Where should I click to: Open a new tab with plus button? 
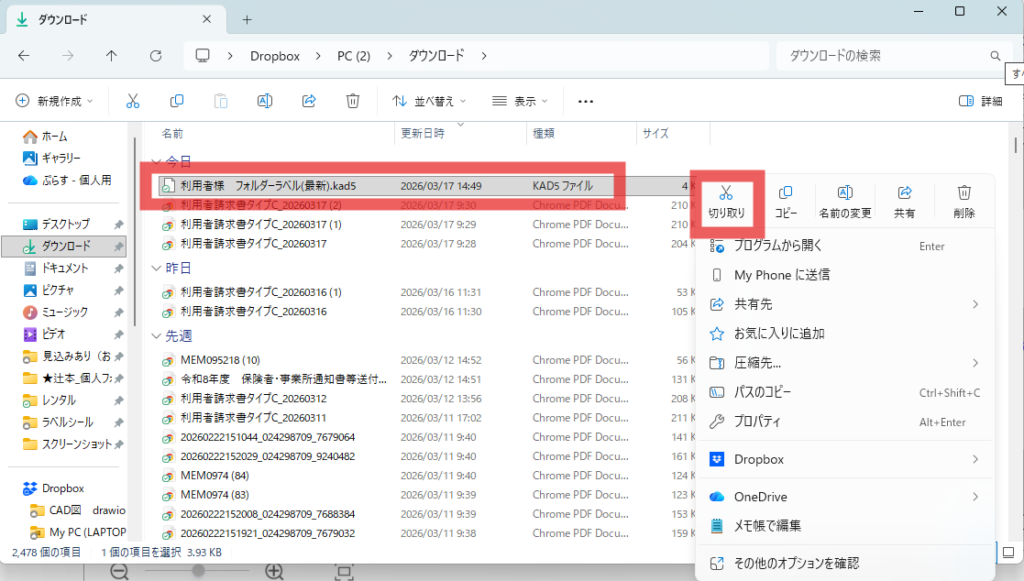coord(247,19)
